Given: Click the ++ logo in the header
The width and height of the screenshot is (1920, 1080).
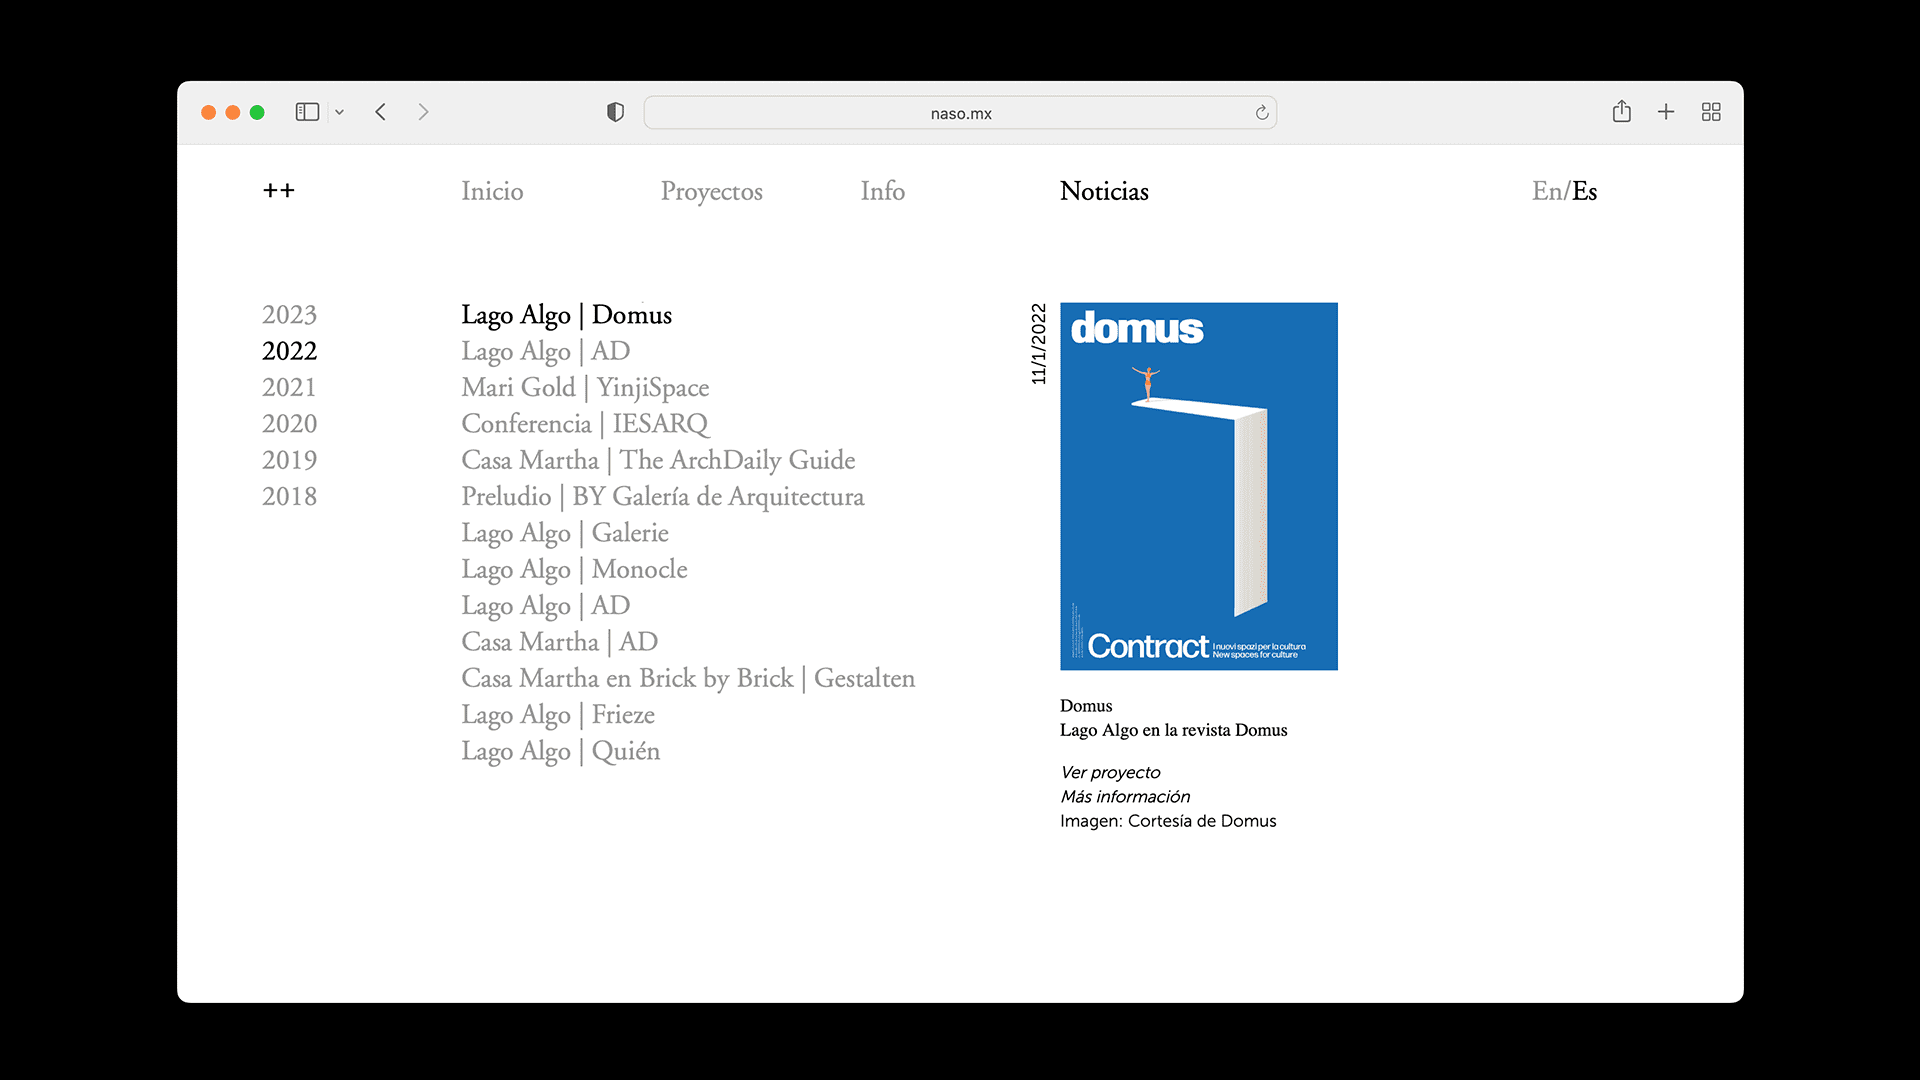Looking at the screenshot, I should (x=279, y=191).
